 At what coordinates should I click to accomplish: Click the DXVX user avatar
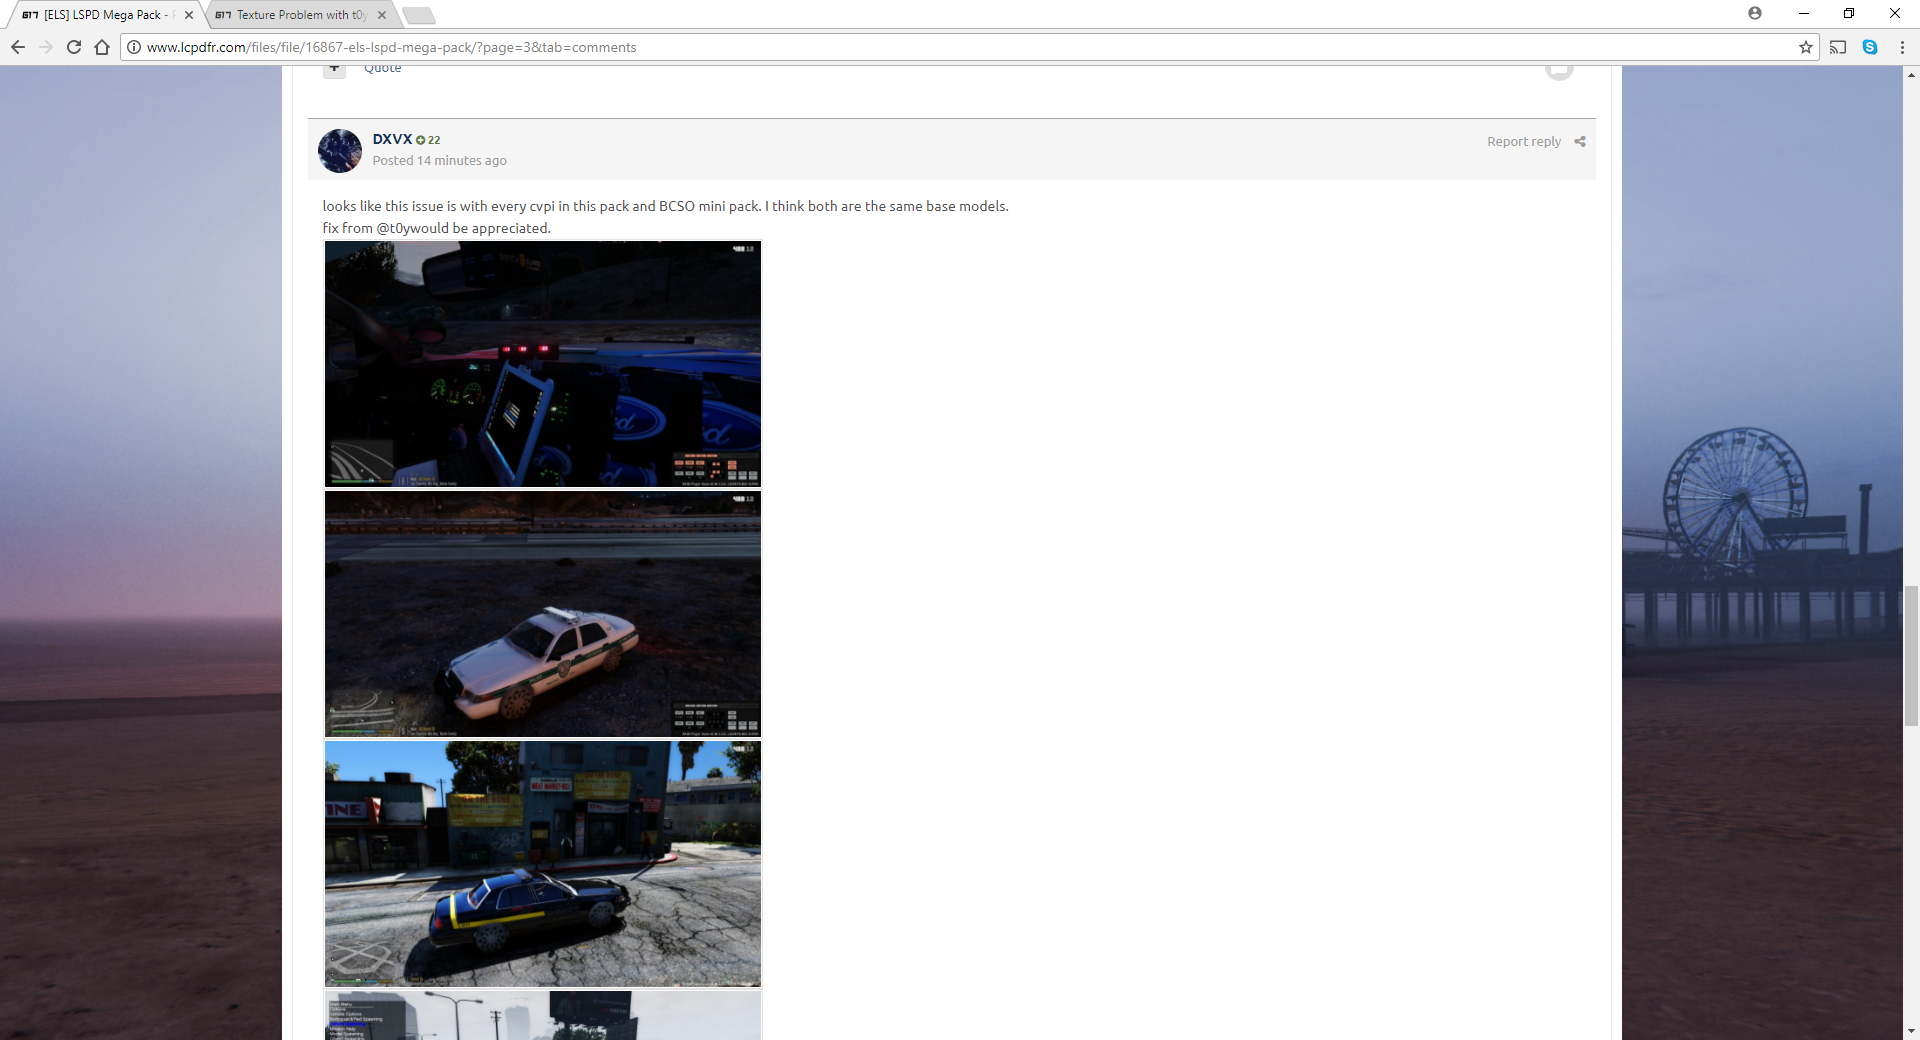pyautogui.click(x=340, y=151)
